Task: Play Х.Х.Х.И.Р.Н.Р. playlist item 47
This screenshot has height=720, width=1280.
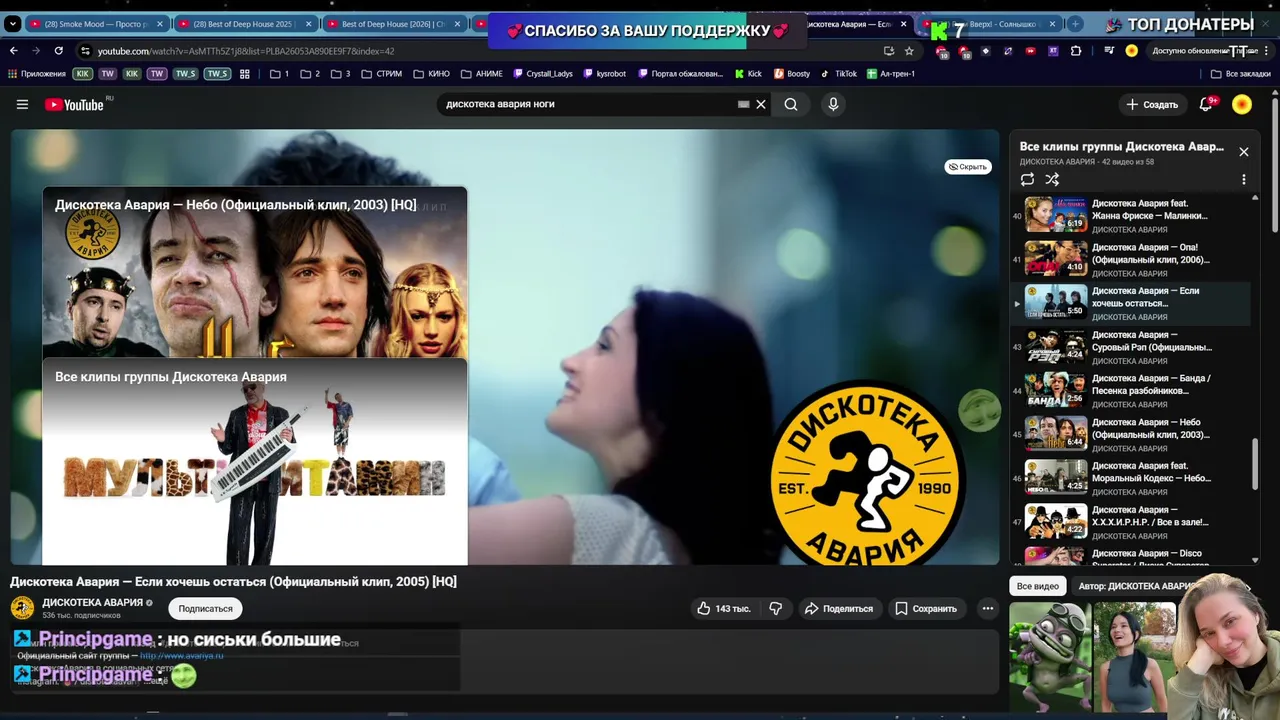Action: 1132,521
